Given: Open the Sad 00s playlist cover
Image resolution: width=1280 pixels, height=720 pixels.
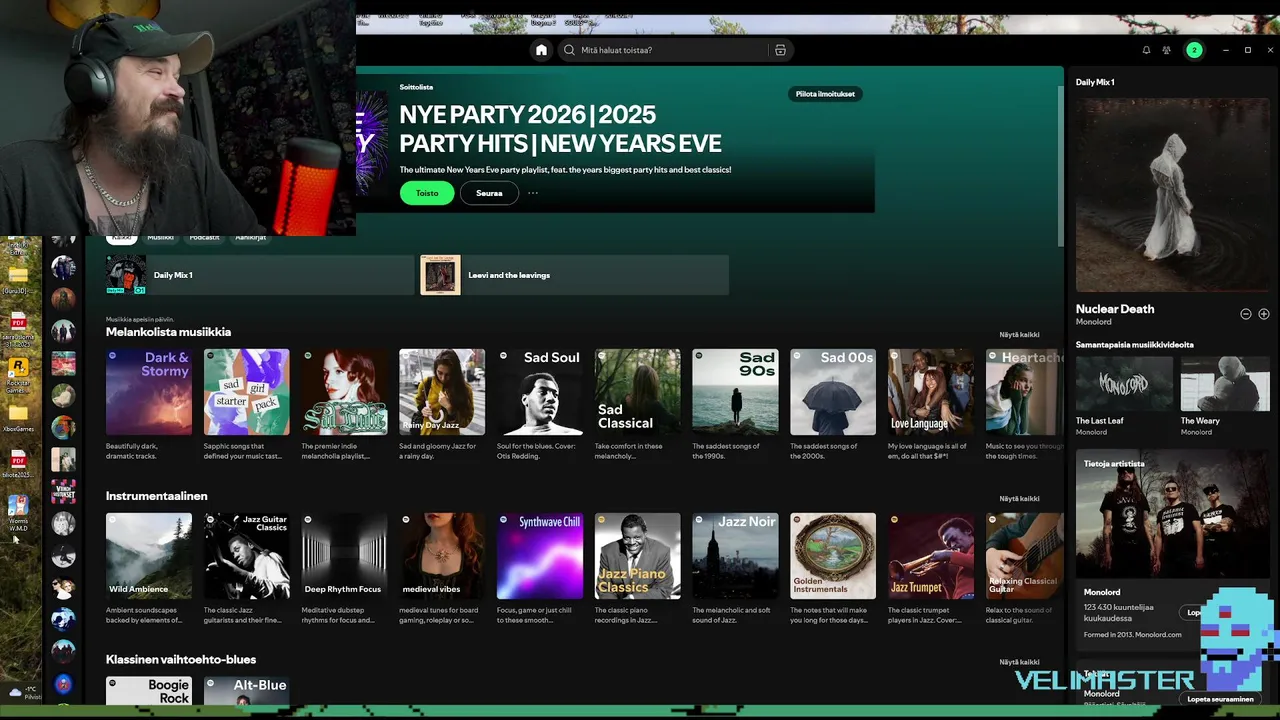Looking at the screenshot, I should (833, 392).
